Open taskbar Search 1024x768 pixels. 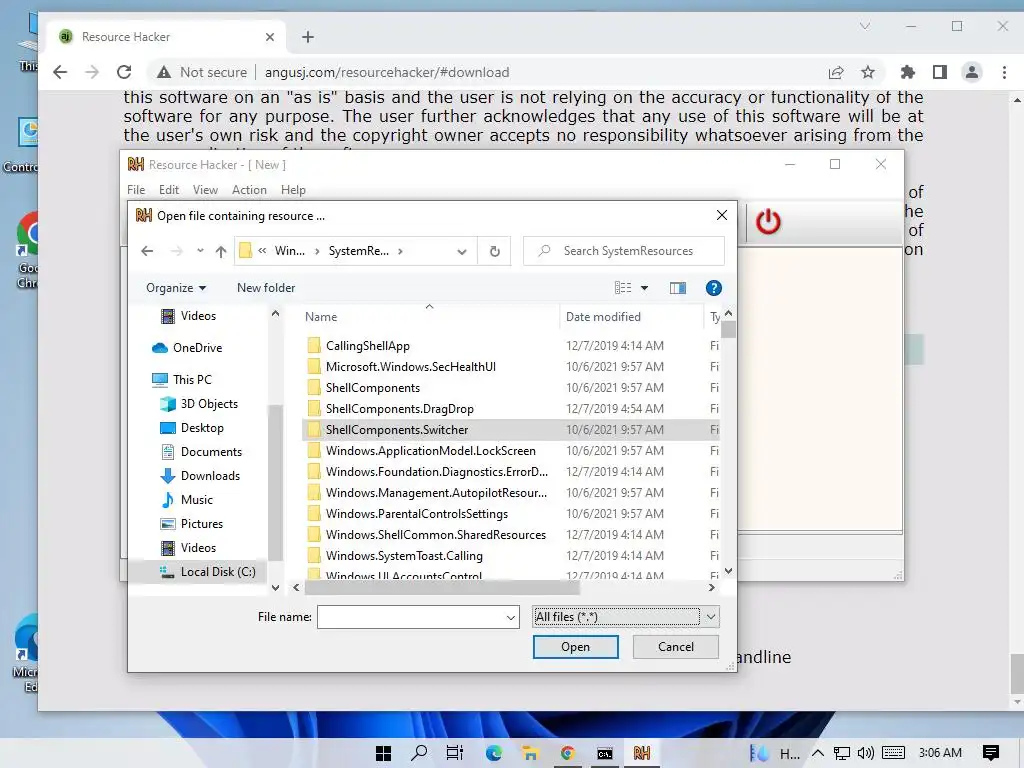(x=419, y=753)
